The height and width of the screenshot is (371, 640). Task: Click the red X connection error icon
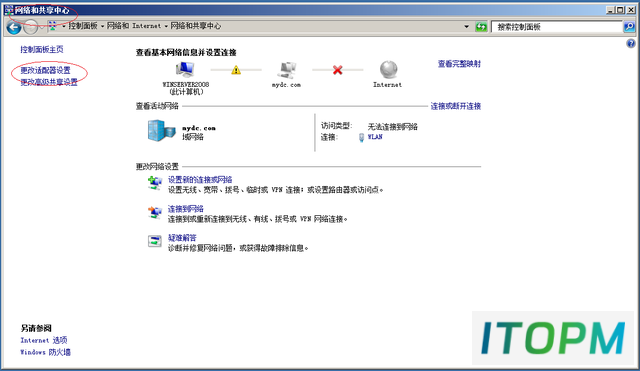(x=337, y=70)
